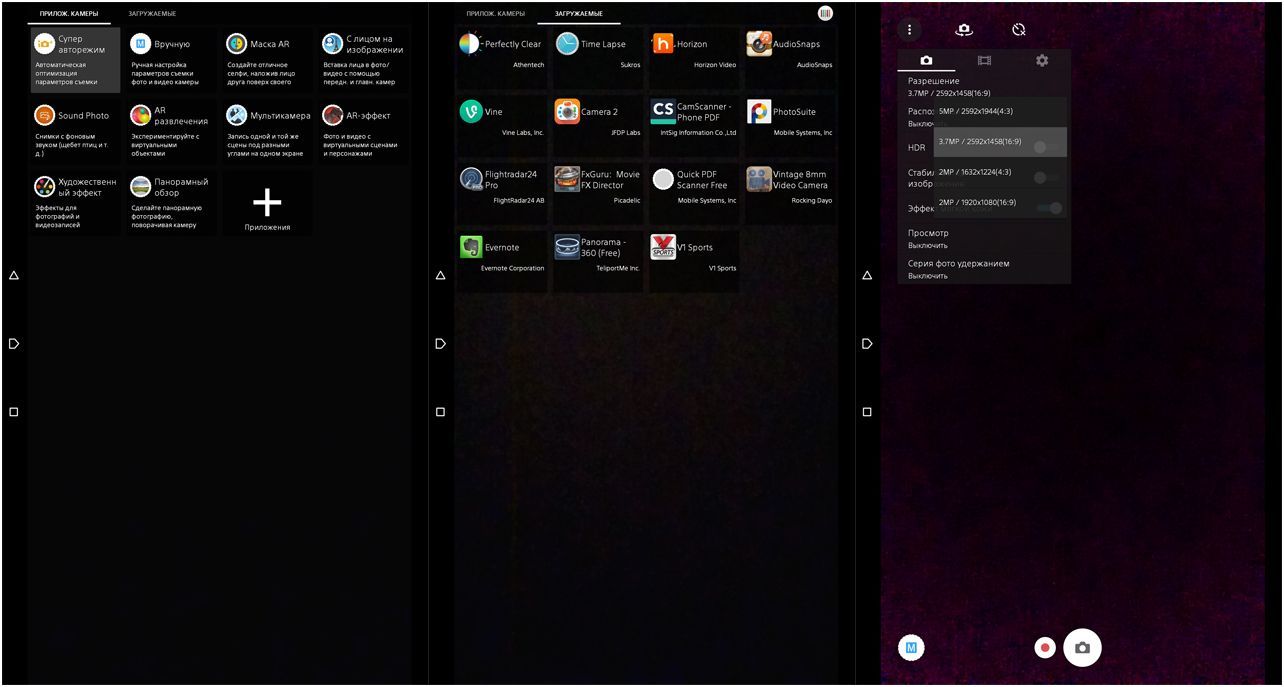Select 2MP / 1920x1080(16:9) resolution option
Image resolution: width=1284 pixels, height=687 pixels.
[x=1000, y=202]
